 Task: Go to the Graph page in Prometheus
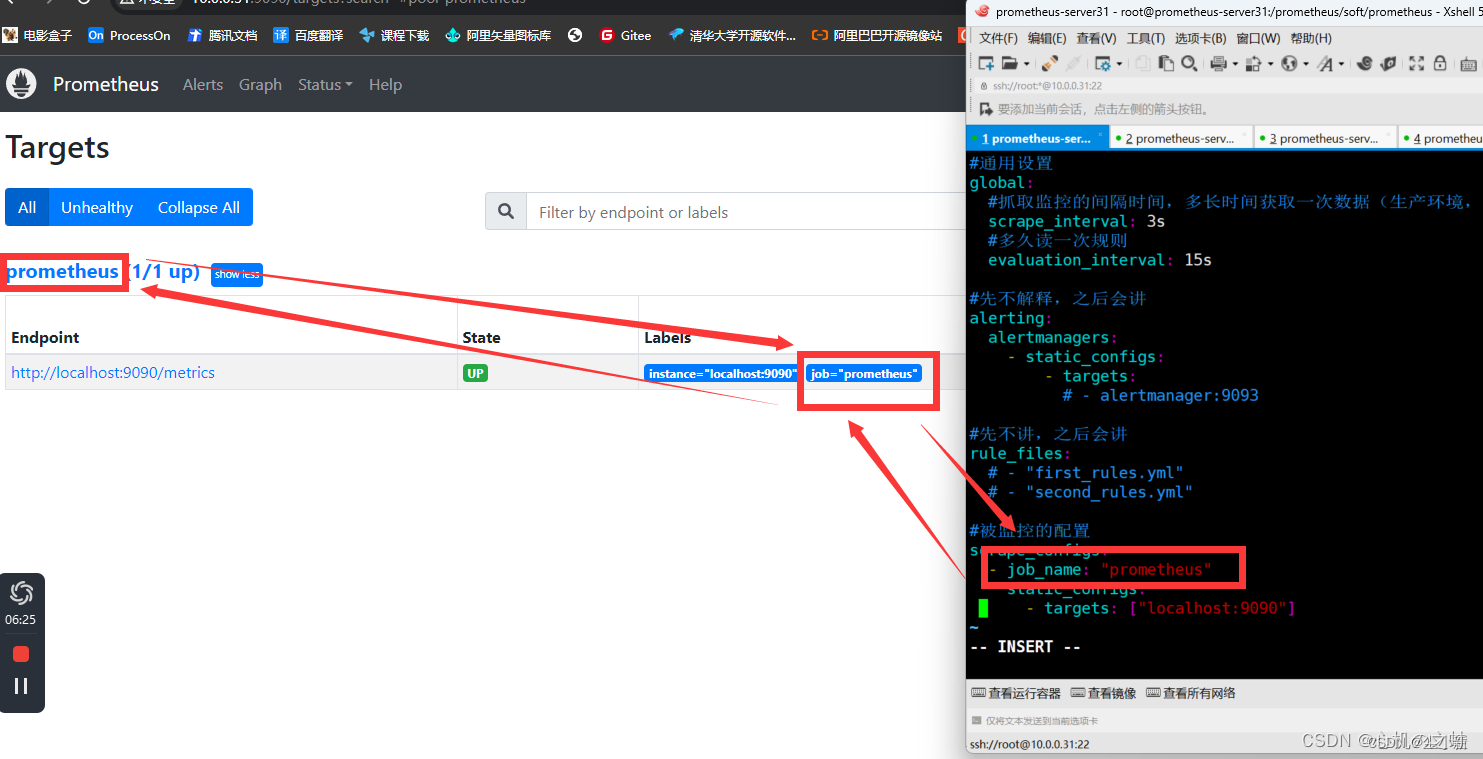pyautogui.click(x=260, y=85)
